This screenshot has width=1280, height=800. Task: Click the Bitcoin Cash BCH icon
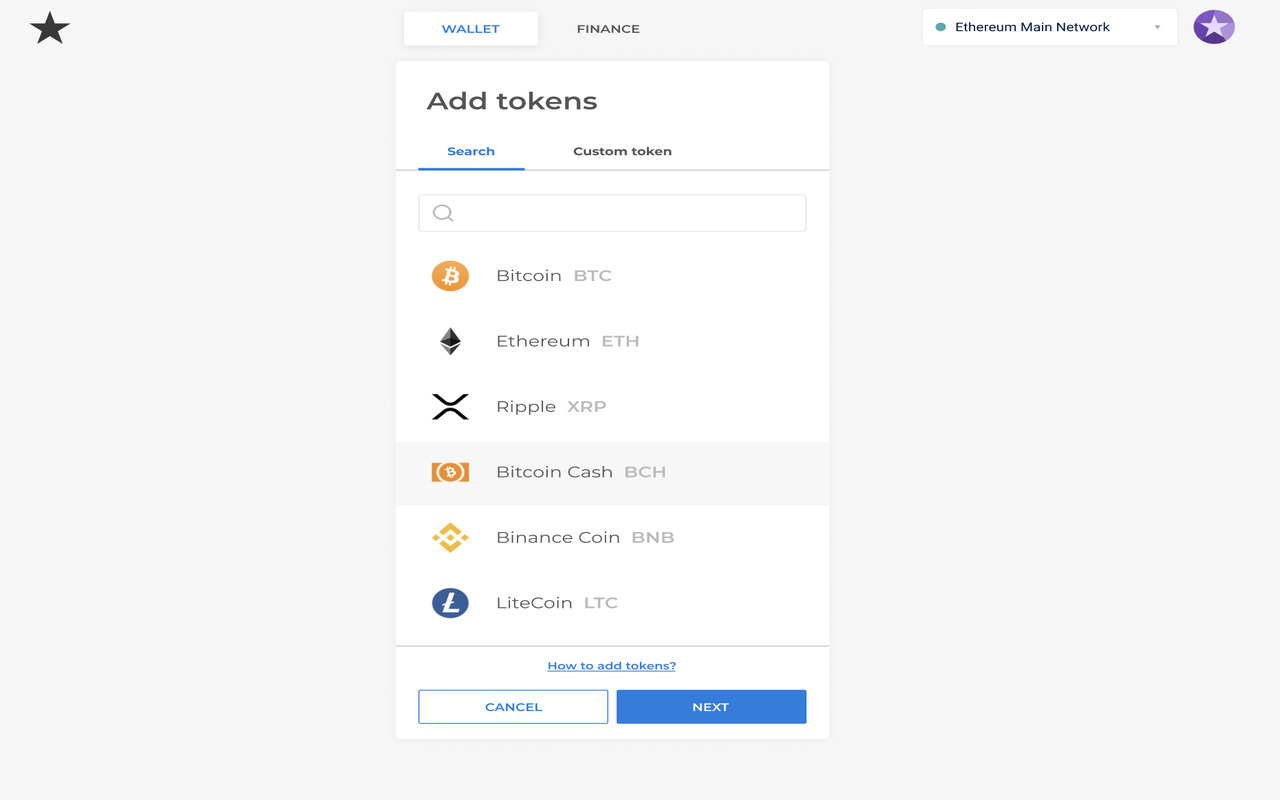[450, 471]
